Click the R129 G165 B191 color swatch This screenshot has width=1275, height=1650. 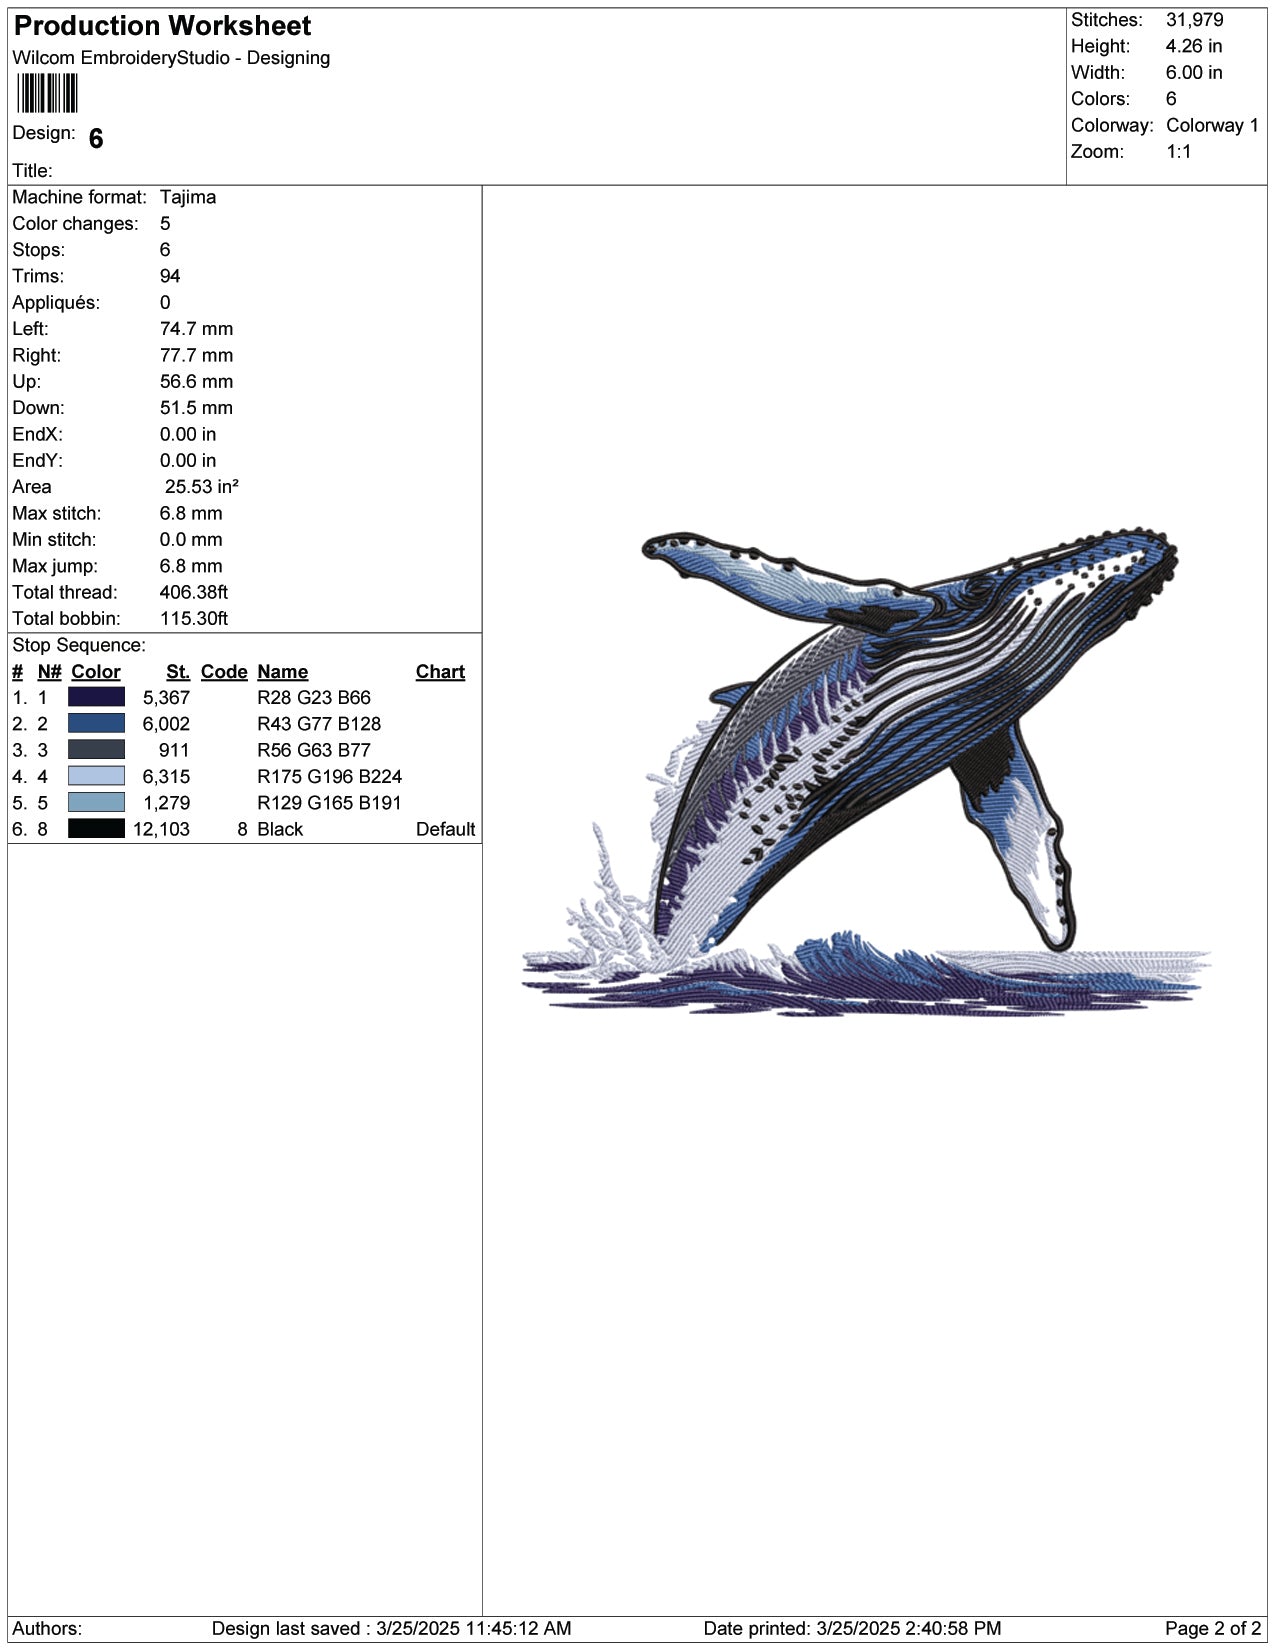point(96,802)
